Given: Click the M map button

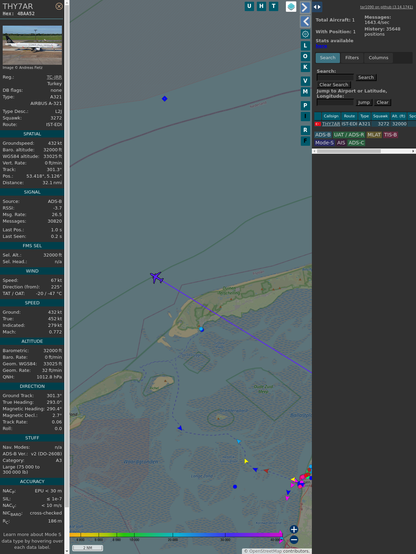Looking at the screenshot, I should [x=305, y=92].
